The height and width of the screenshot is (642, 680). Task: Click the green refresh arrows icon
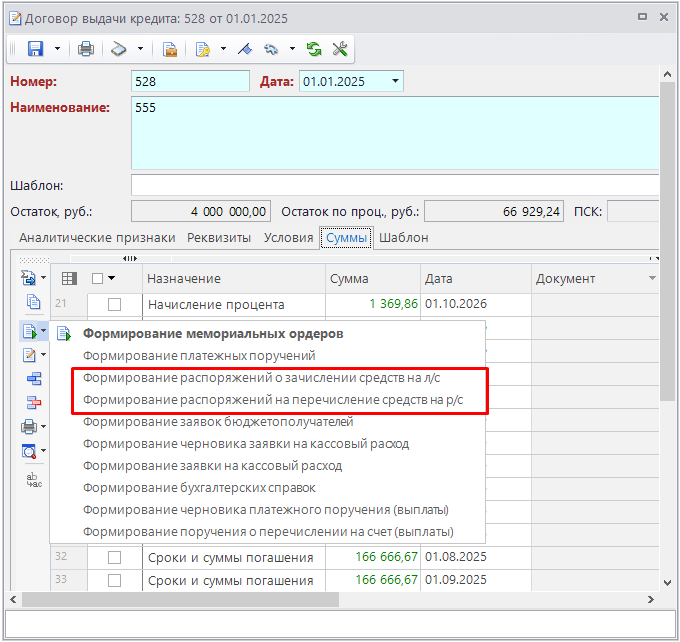[x=314, y=49]
